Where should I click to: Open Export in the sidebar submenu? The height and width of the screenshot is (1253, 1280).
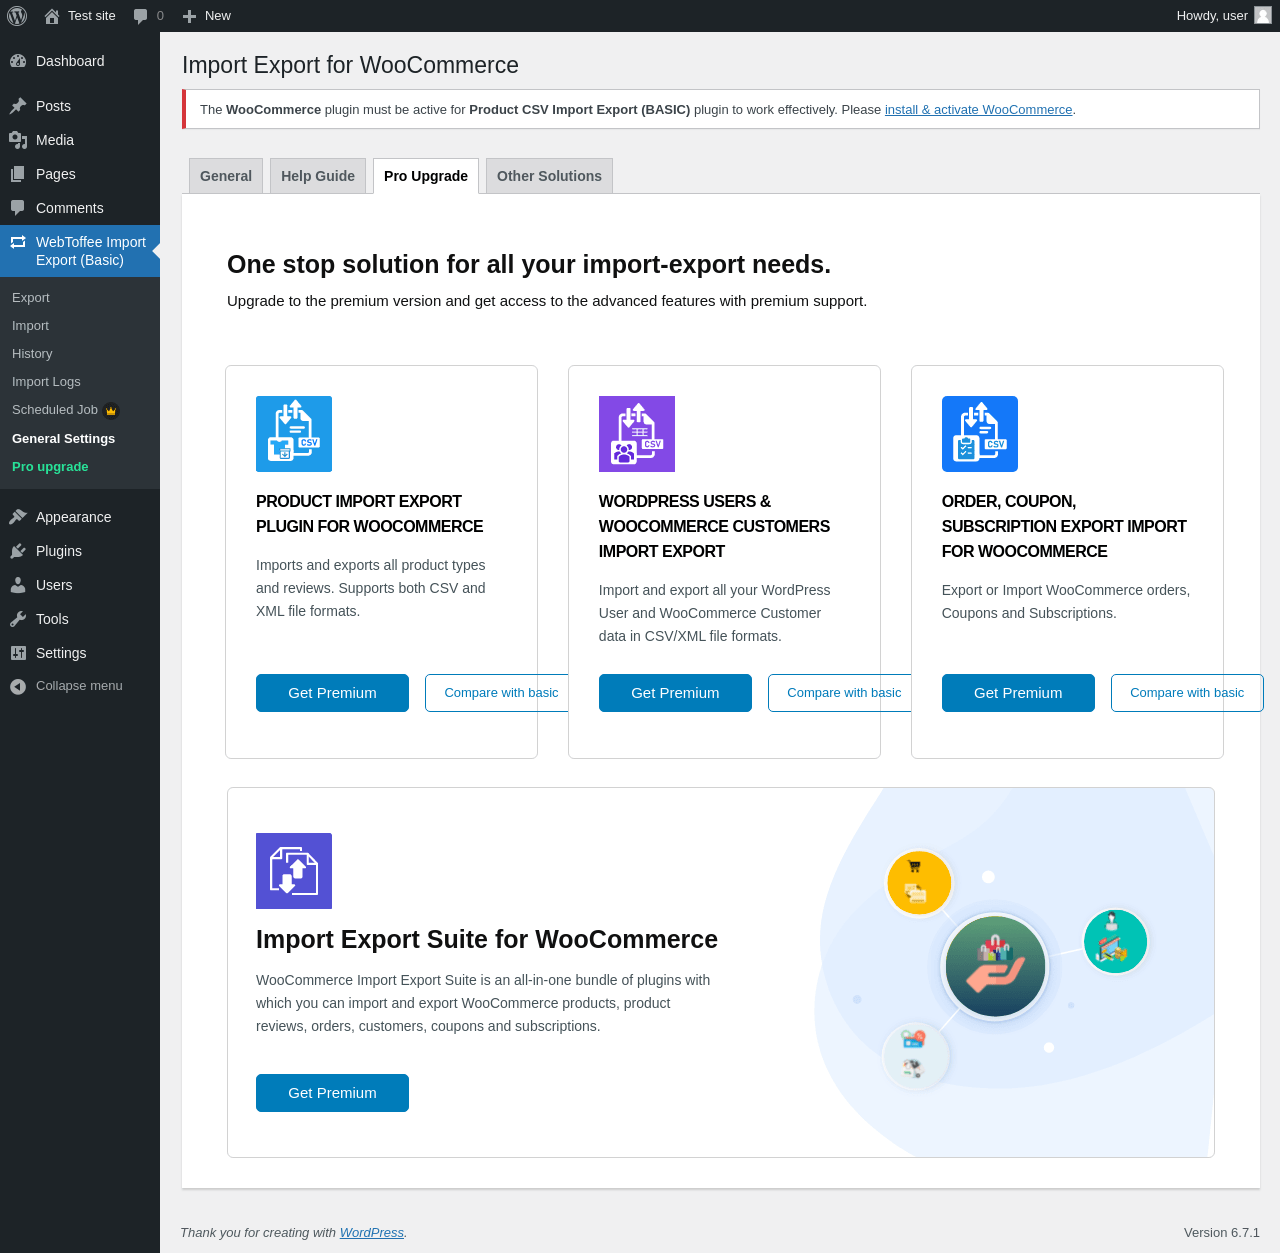click(80, 298)
